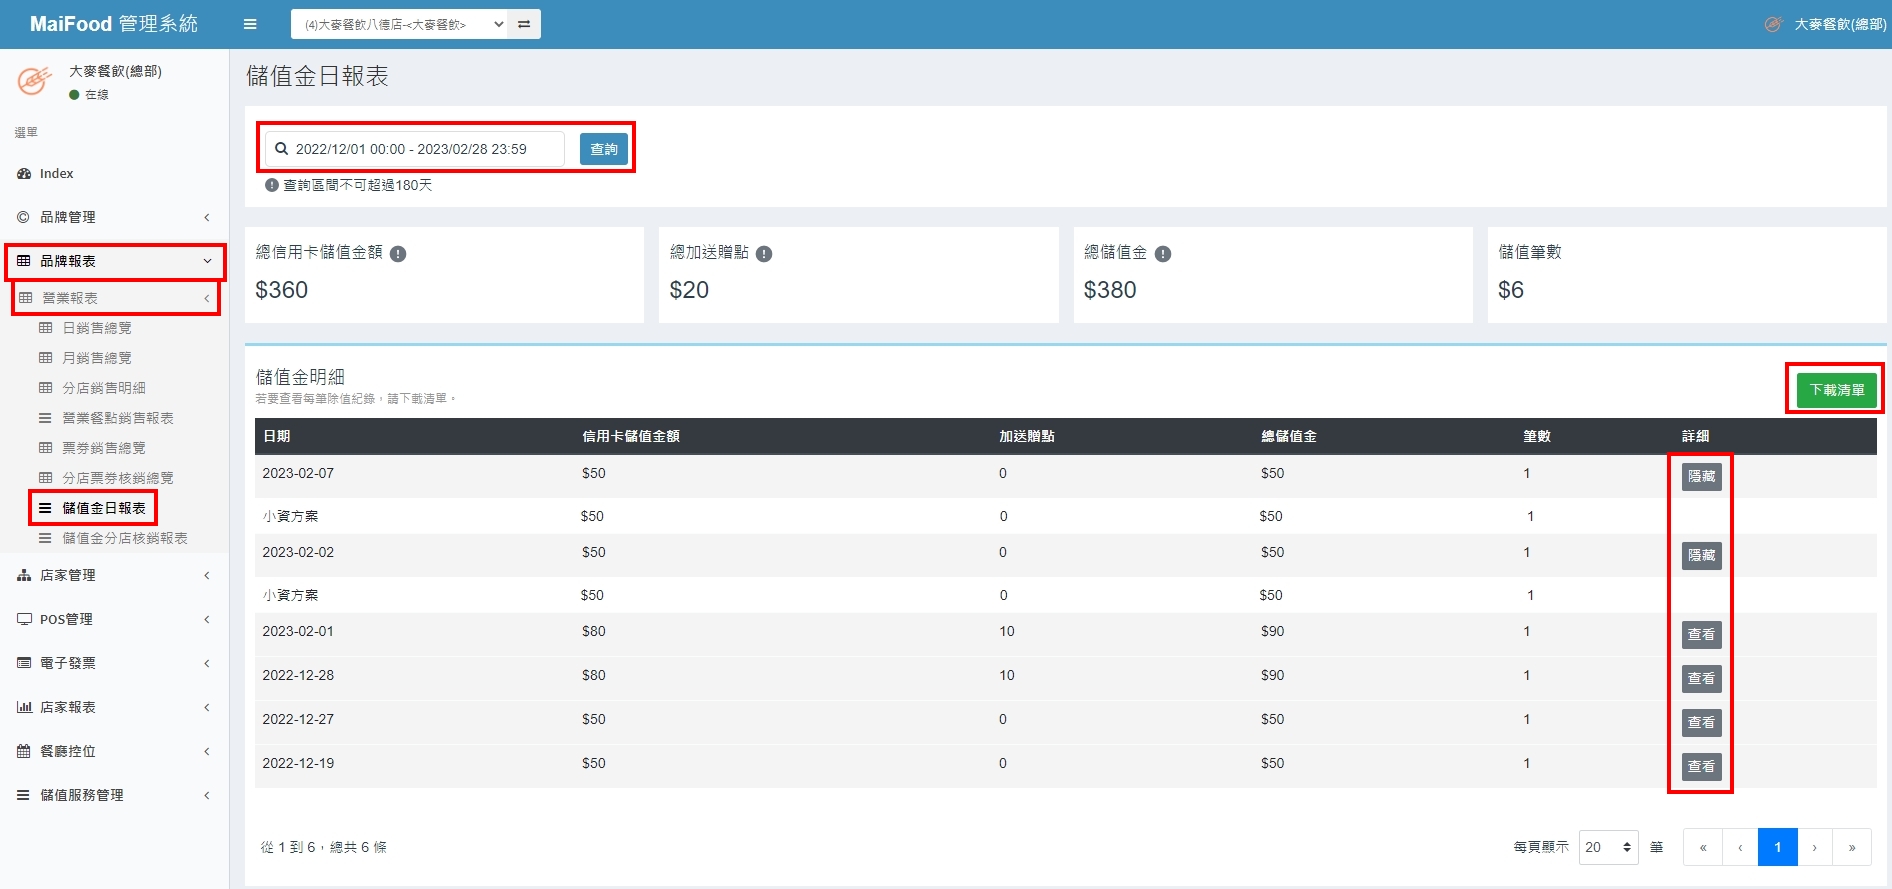Click the green 下載清單 button

point(1836,390)
